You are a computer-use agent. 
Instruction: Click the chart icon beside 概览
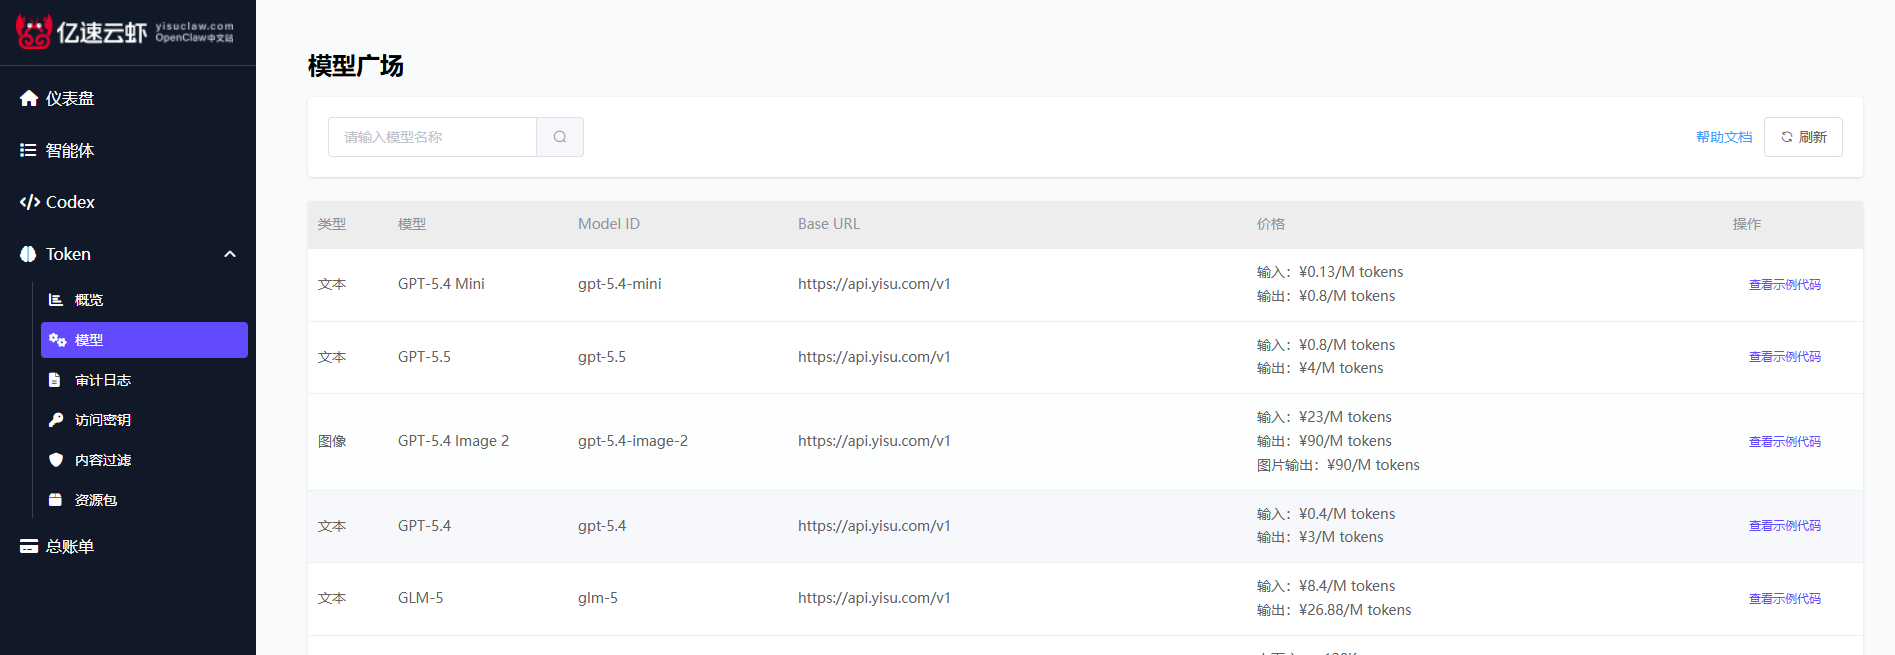(x=56, y=300)
